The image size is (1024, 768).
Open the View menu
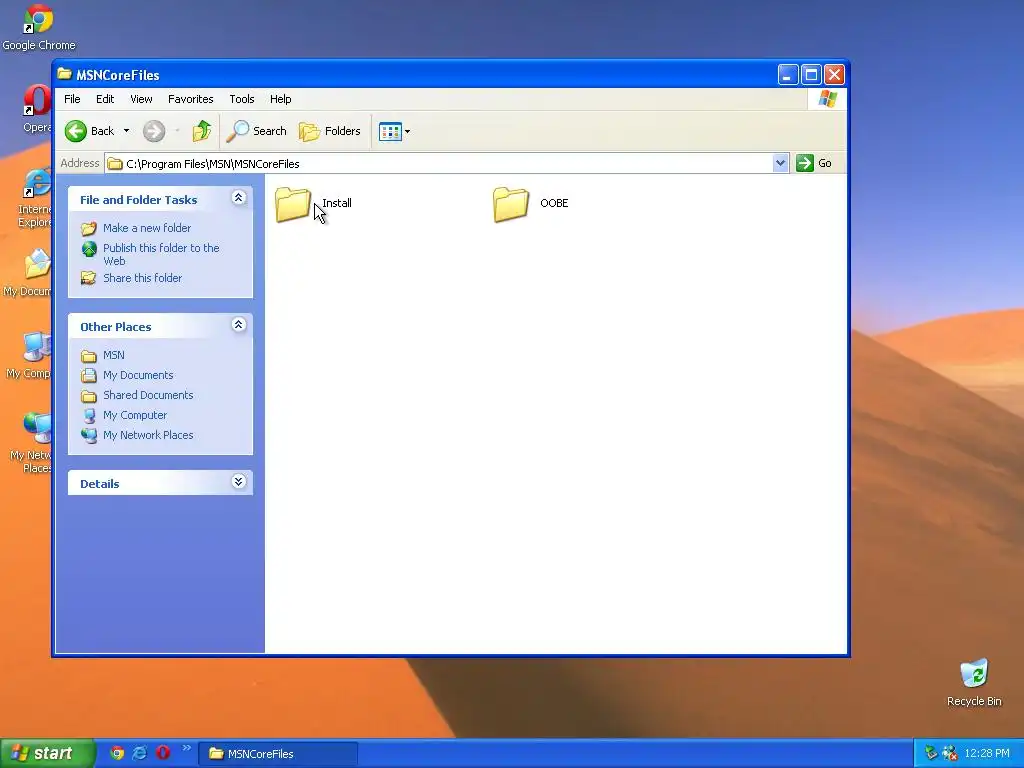point(141,99)
